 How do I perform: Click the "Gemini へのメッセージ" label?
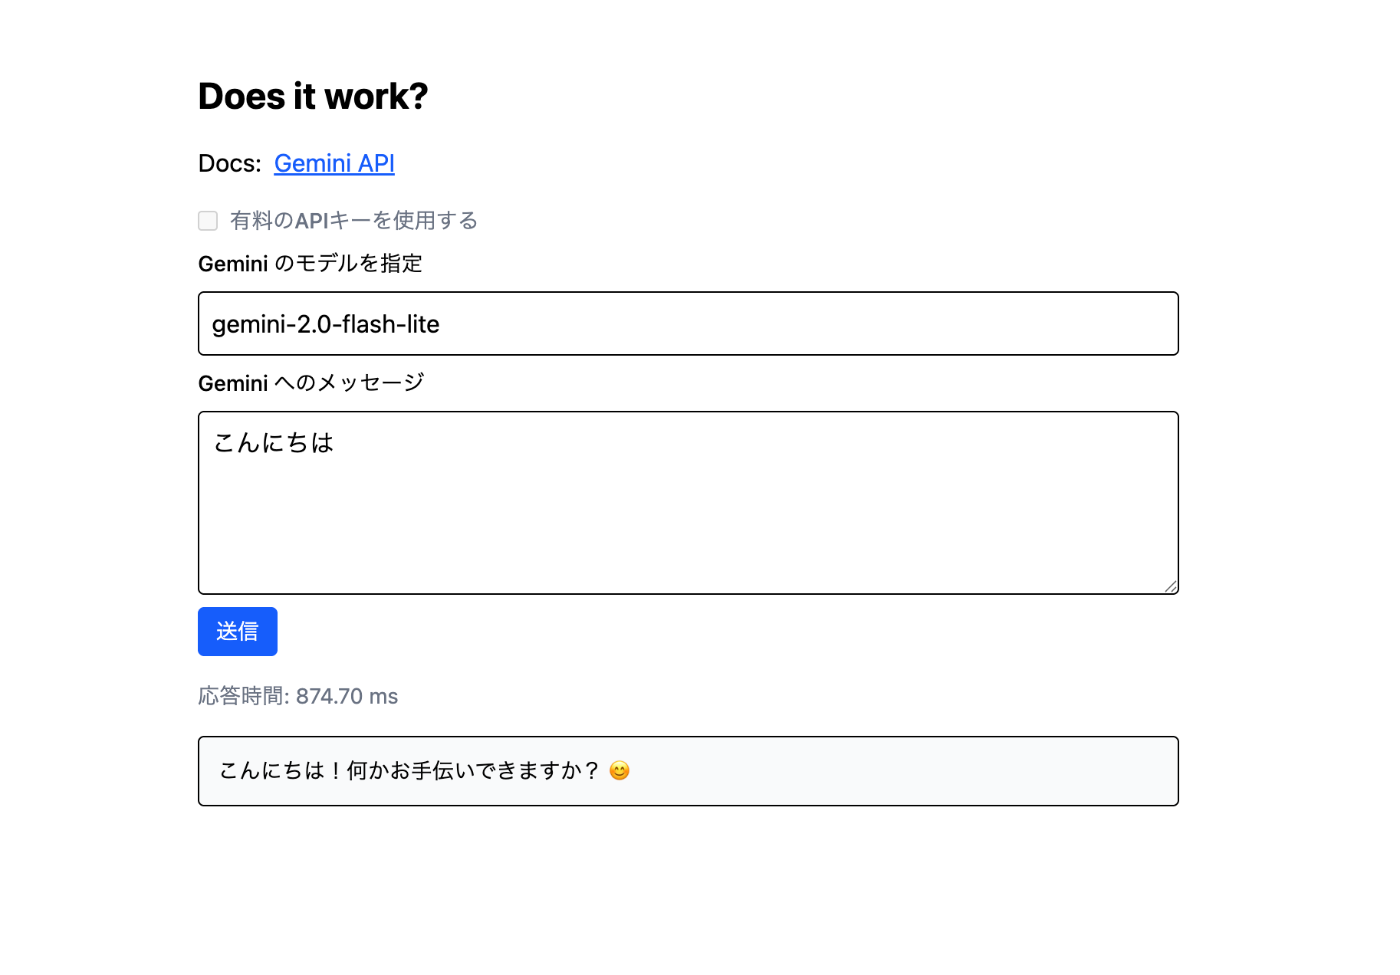tap(311, 383)
